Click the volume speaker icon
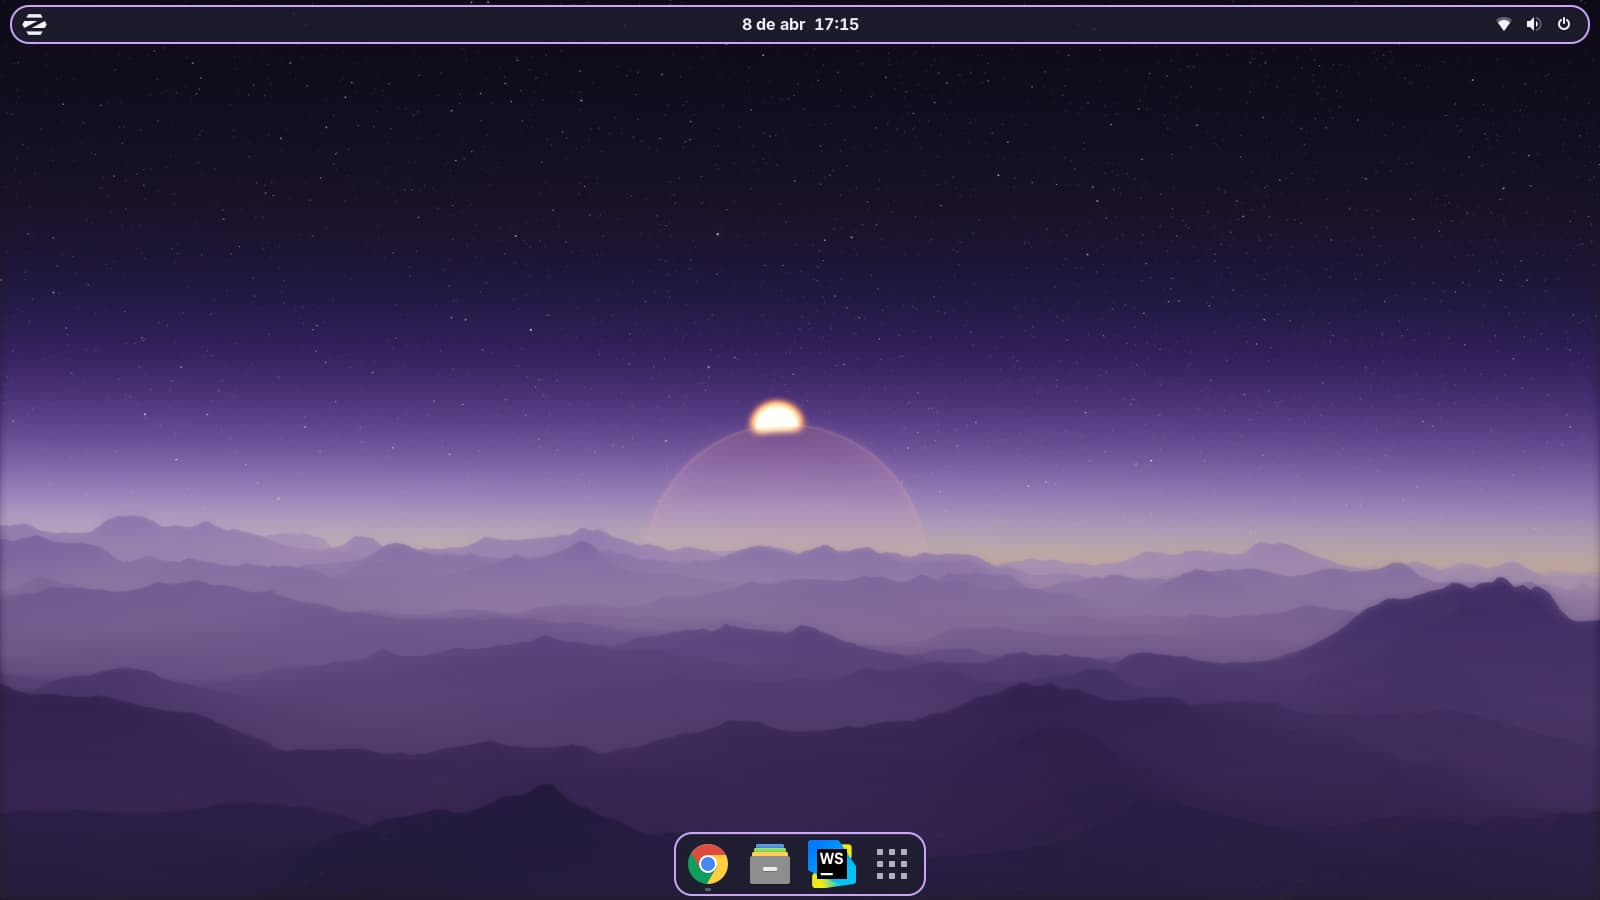This screenshot has width=1600, height=900. pyautogui.click(x=1533, y=24)
